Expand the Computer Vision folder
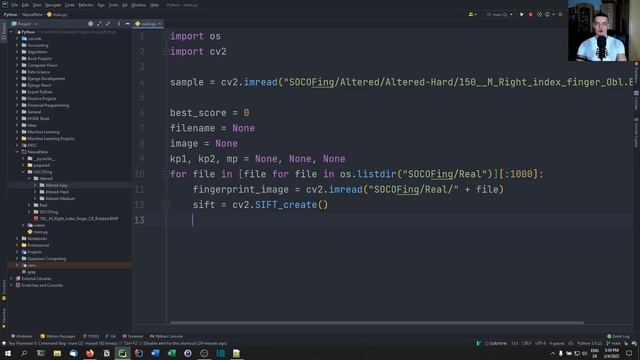Image resolution: width=640 pixels, height=360 pixels. click(x=18, y=65)
